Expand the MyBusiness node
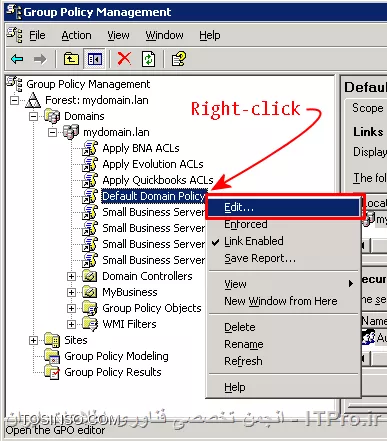Screen dimensions: 387x441 [x=71, y=292]
